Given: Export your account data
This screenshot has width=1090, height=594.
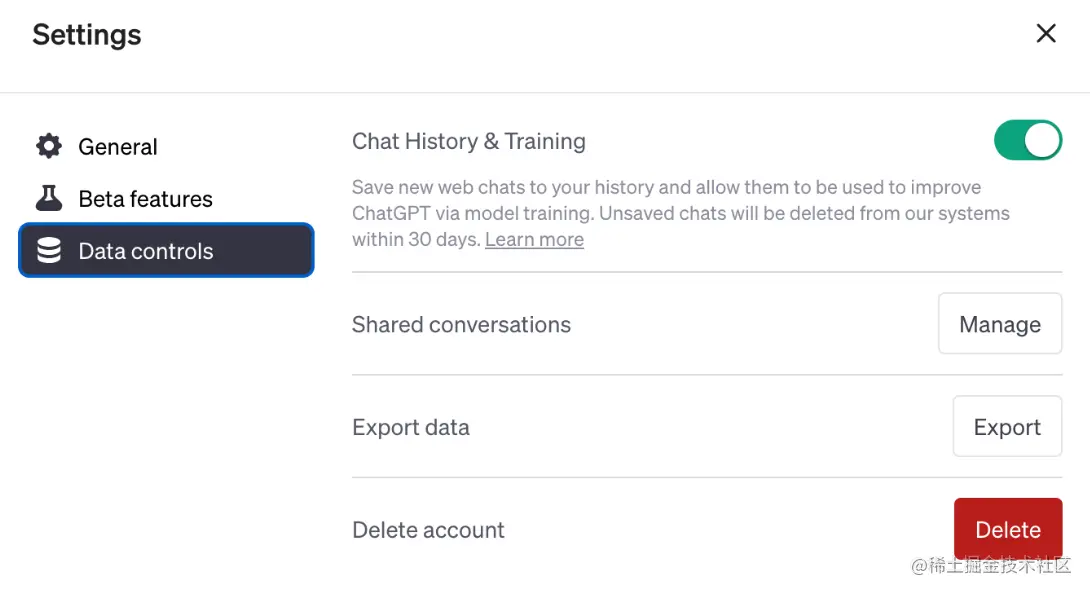Looking at the screenshot, I should [x=1007, y=426].
